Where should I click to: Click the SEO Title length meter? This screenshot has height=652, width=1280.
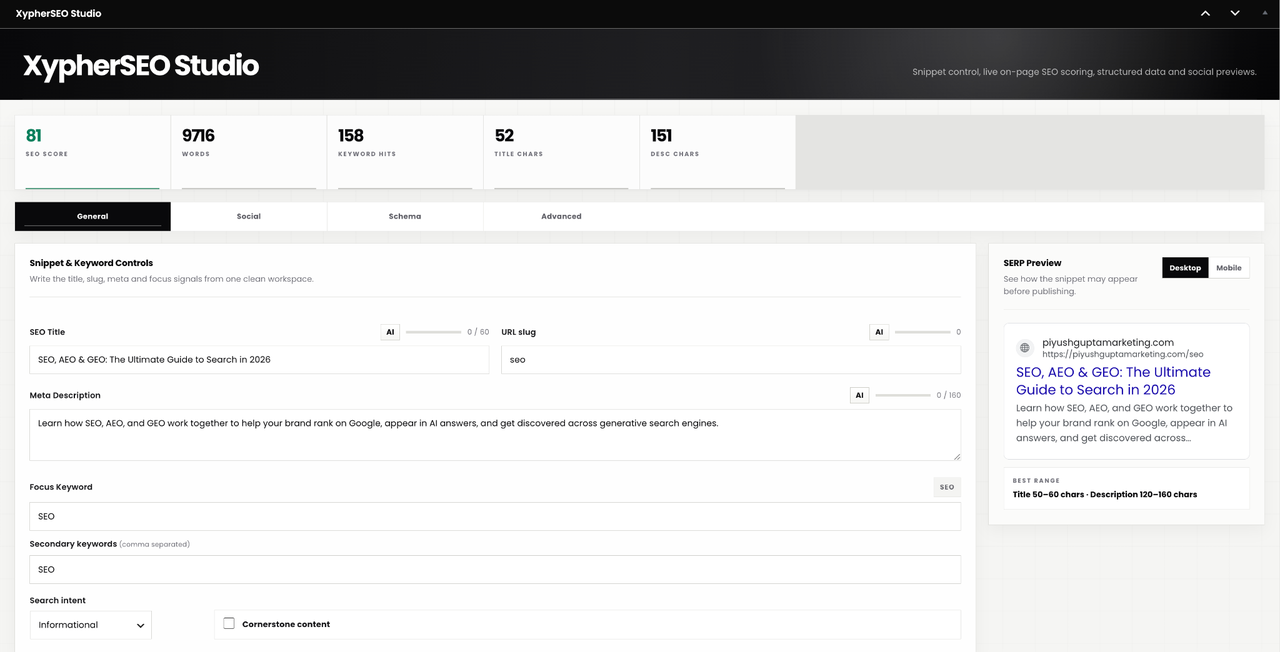click(433, 332)
